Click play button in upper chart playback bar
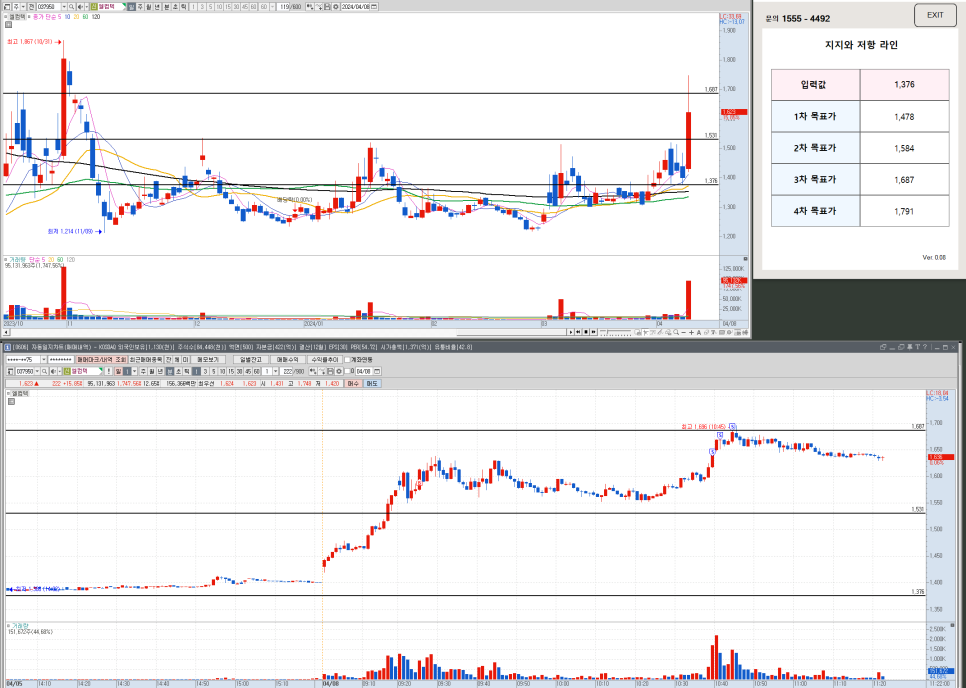Screen dimensions: 966x688 click(x=570, y=332)
